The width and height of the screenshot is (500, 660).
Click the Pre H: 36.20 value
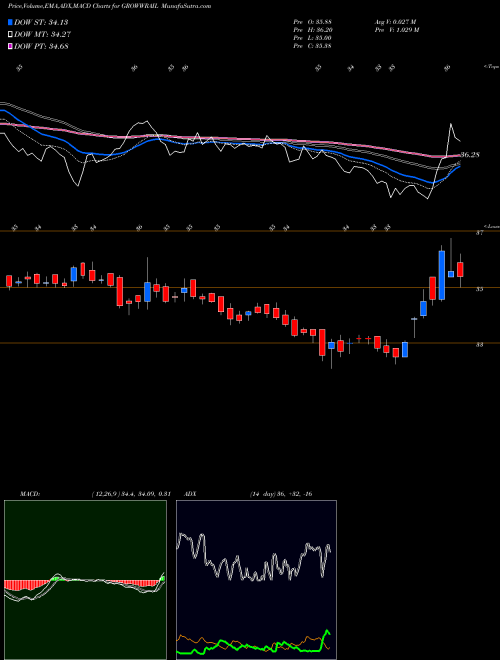tap(312, 30)
